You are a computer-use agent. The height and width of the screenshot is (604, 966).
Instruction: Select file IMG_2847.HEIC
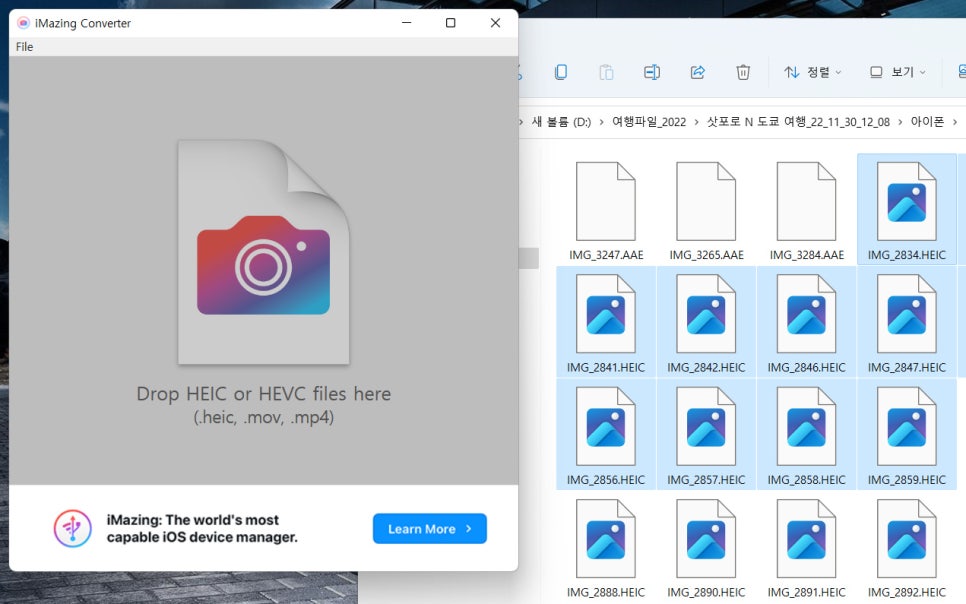(x=907, y=323)
